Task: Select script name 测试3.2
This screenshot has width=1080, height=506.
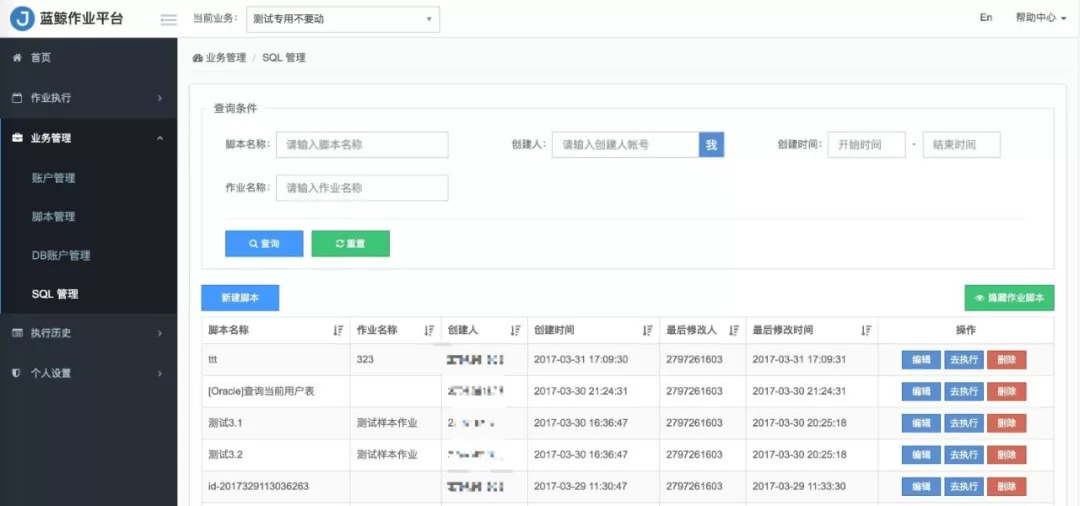Action: click(225, 454)
